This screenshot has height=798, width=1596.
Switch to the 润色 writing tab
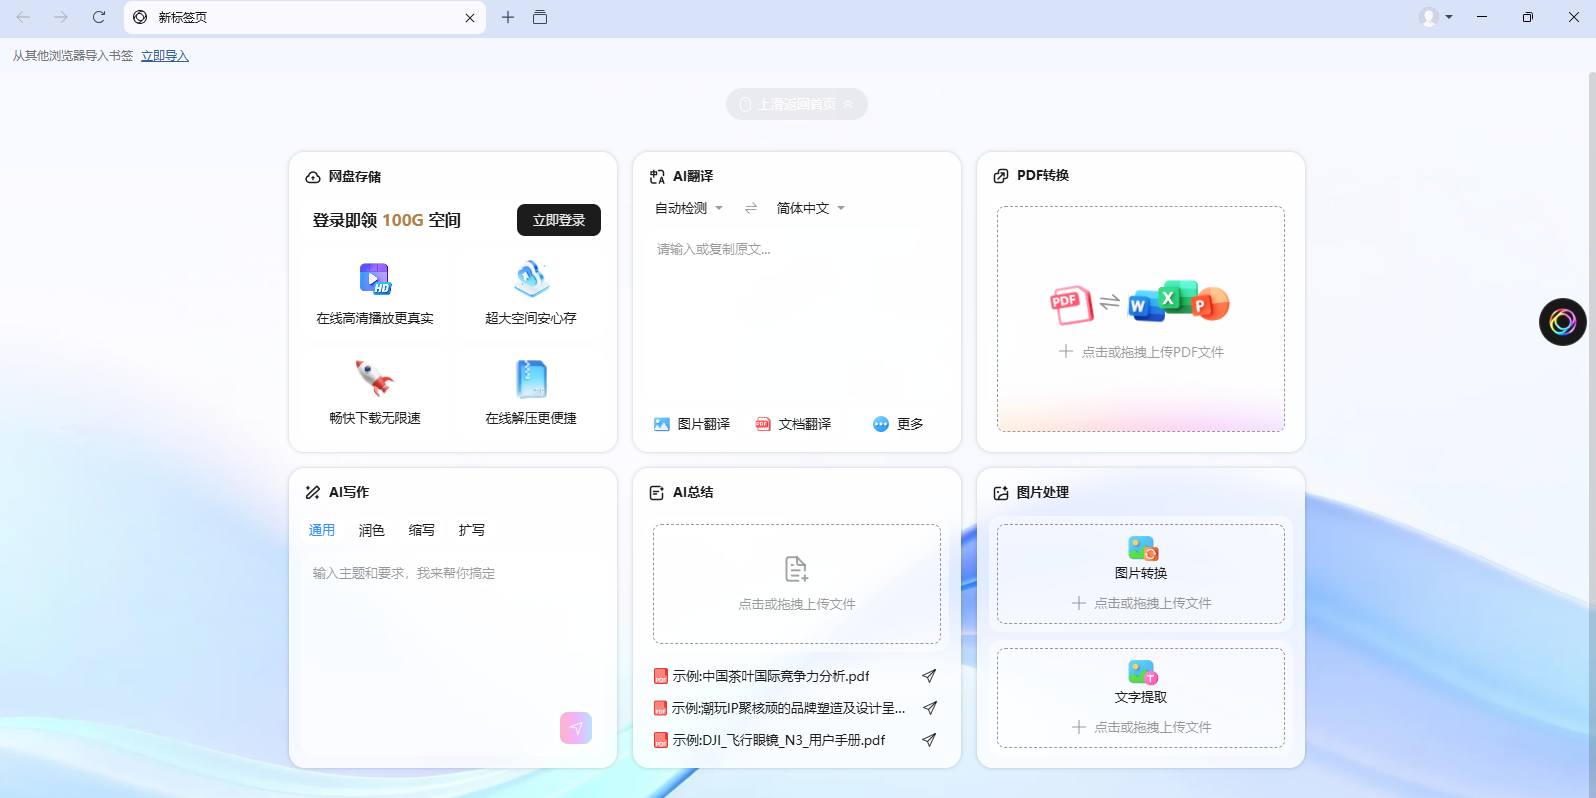click(x=372, y=530)
